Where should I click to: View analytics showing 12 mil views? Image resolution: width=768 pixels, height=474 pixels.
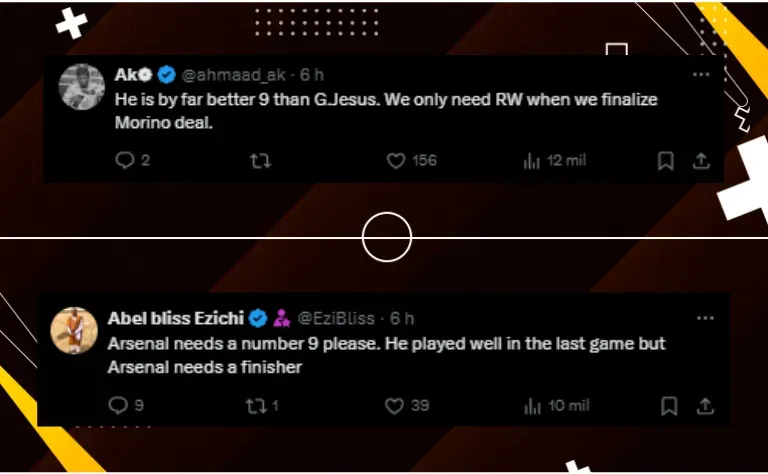531,161
